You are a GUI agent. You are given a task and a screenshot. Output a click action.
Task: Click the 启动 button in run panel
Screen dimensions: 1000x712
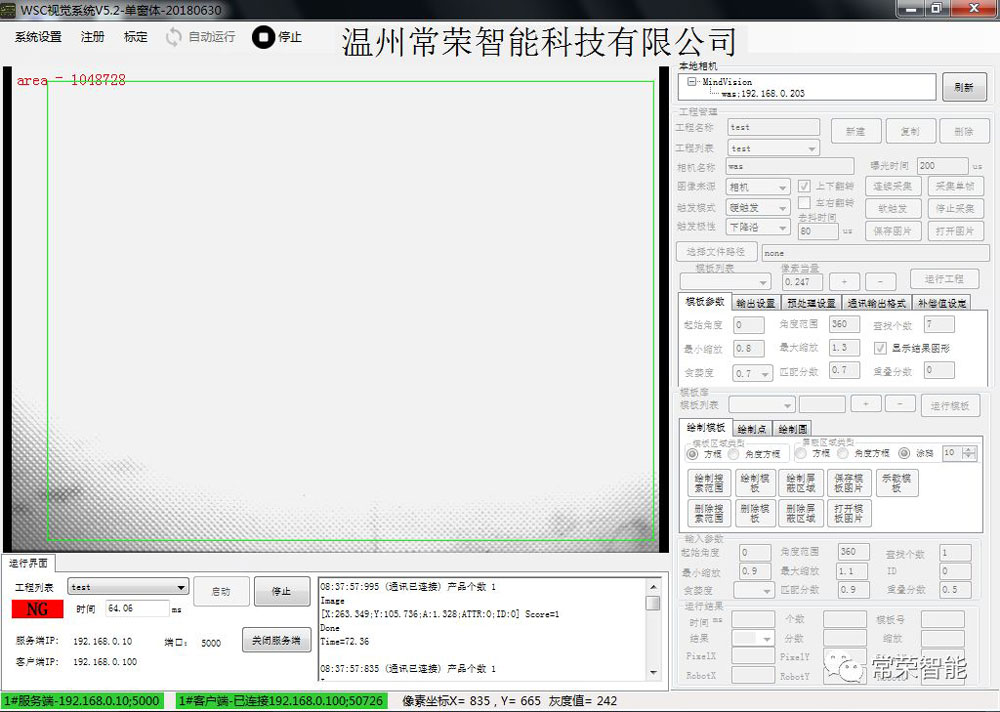point(221,591)
